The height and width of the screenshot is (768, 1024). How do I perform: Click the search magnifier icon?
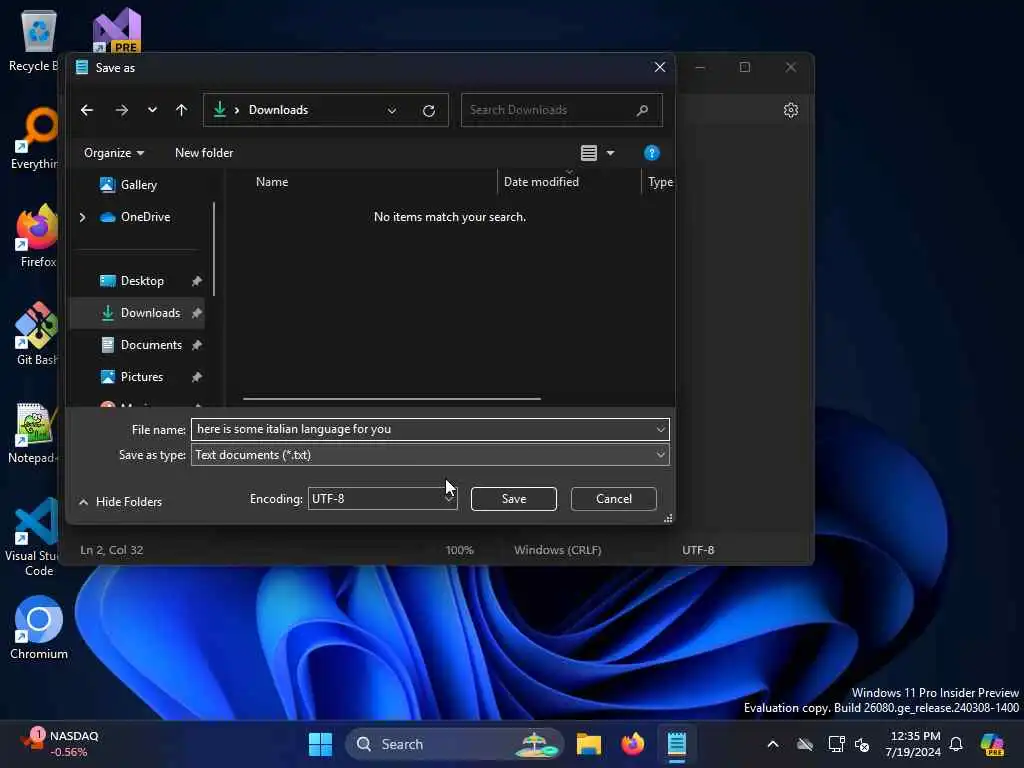(x=643, y=110)
